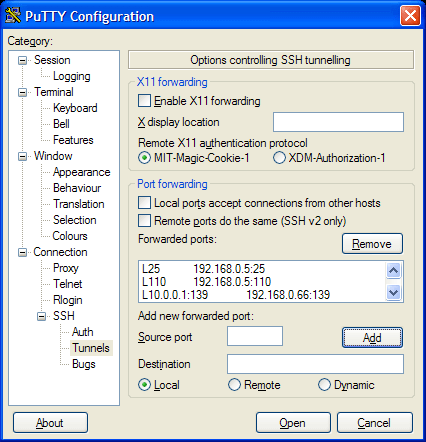
Task: Click the Remove forwarded port button
Action: [372, 244]
